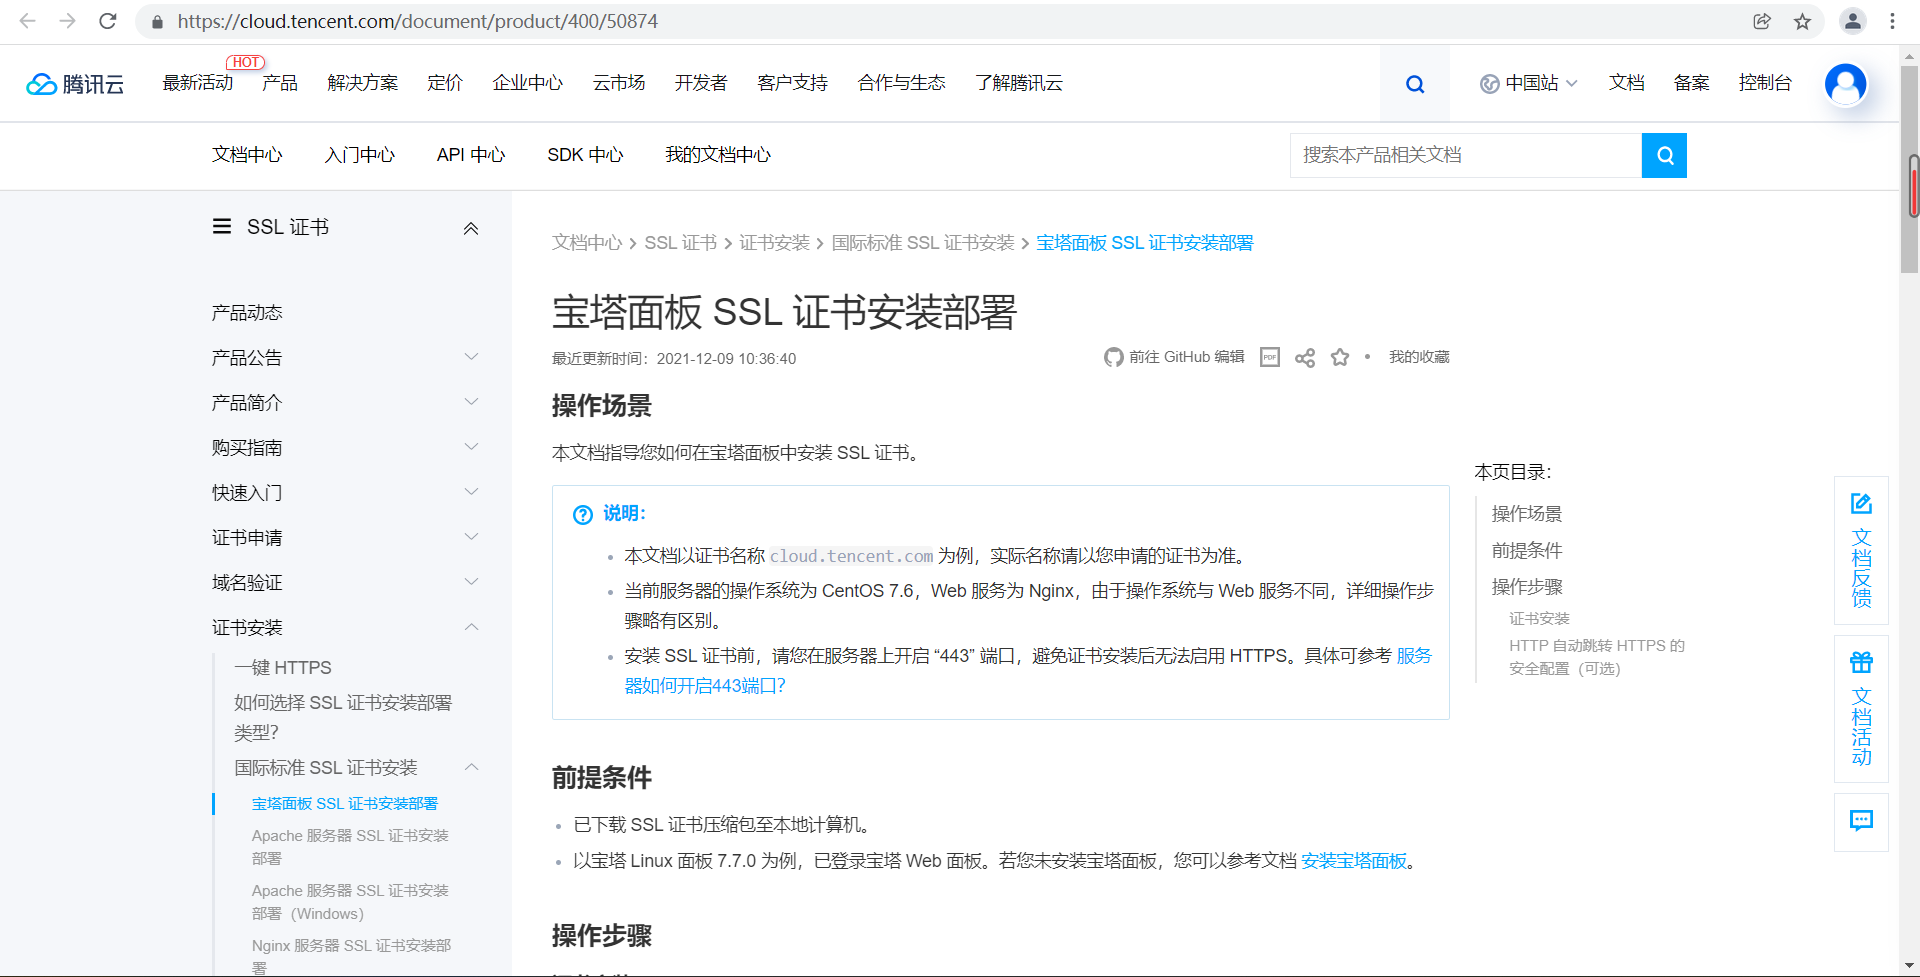This screenshot has width=1920, height=977.
Task: Click the GitHub edit icon
Action: tap(1113, 357)
